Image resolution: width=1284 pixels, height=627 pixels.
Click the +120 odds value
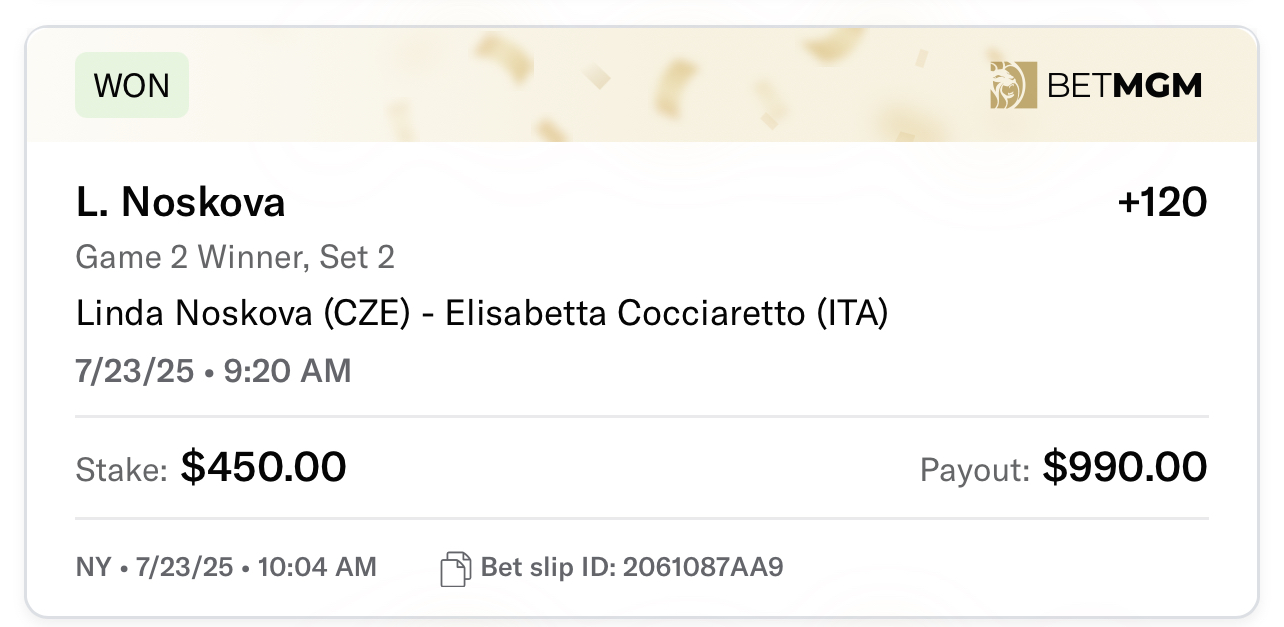click(1163, 203)
